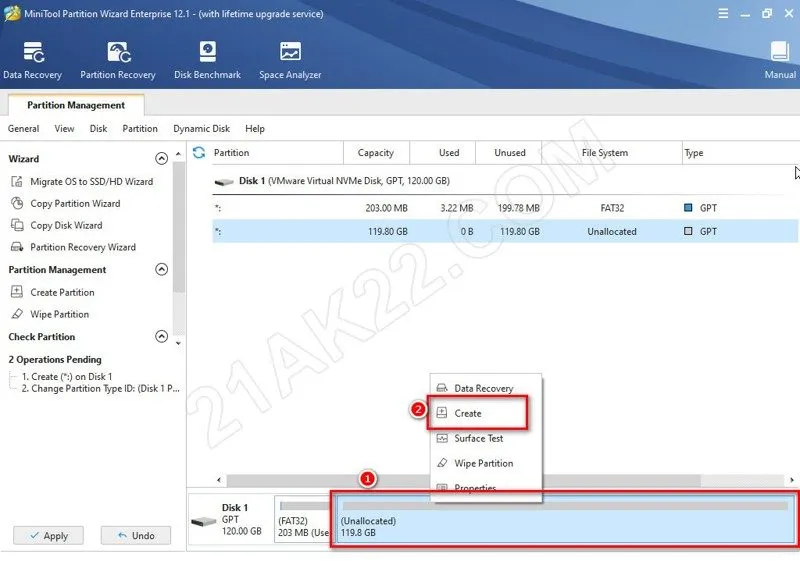
Task: Click horizontal scrollbar left arrow
Action: [219, 480]
